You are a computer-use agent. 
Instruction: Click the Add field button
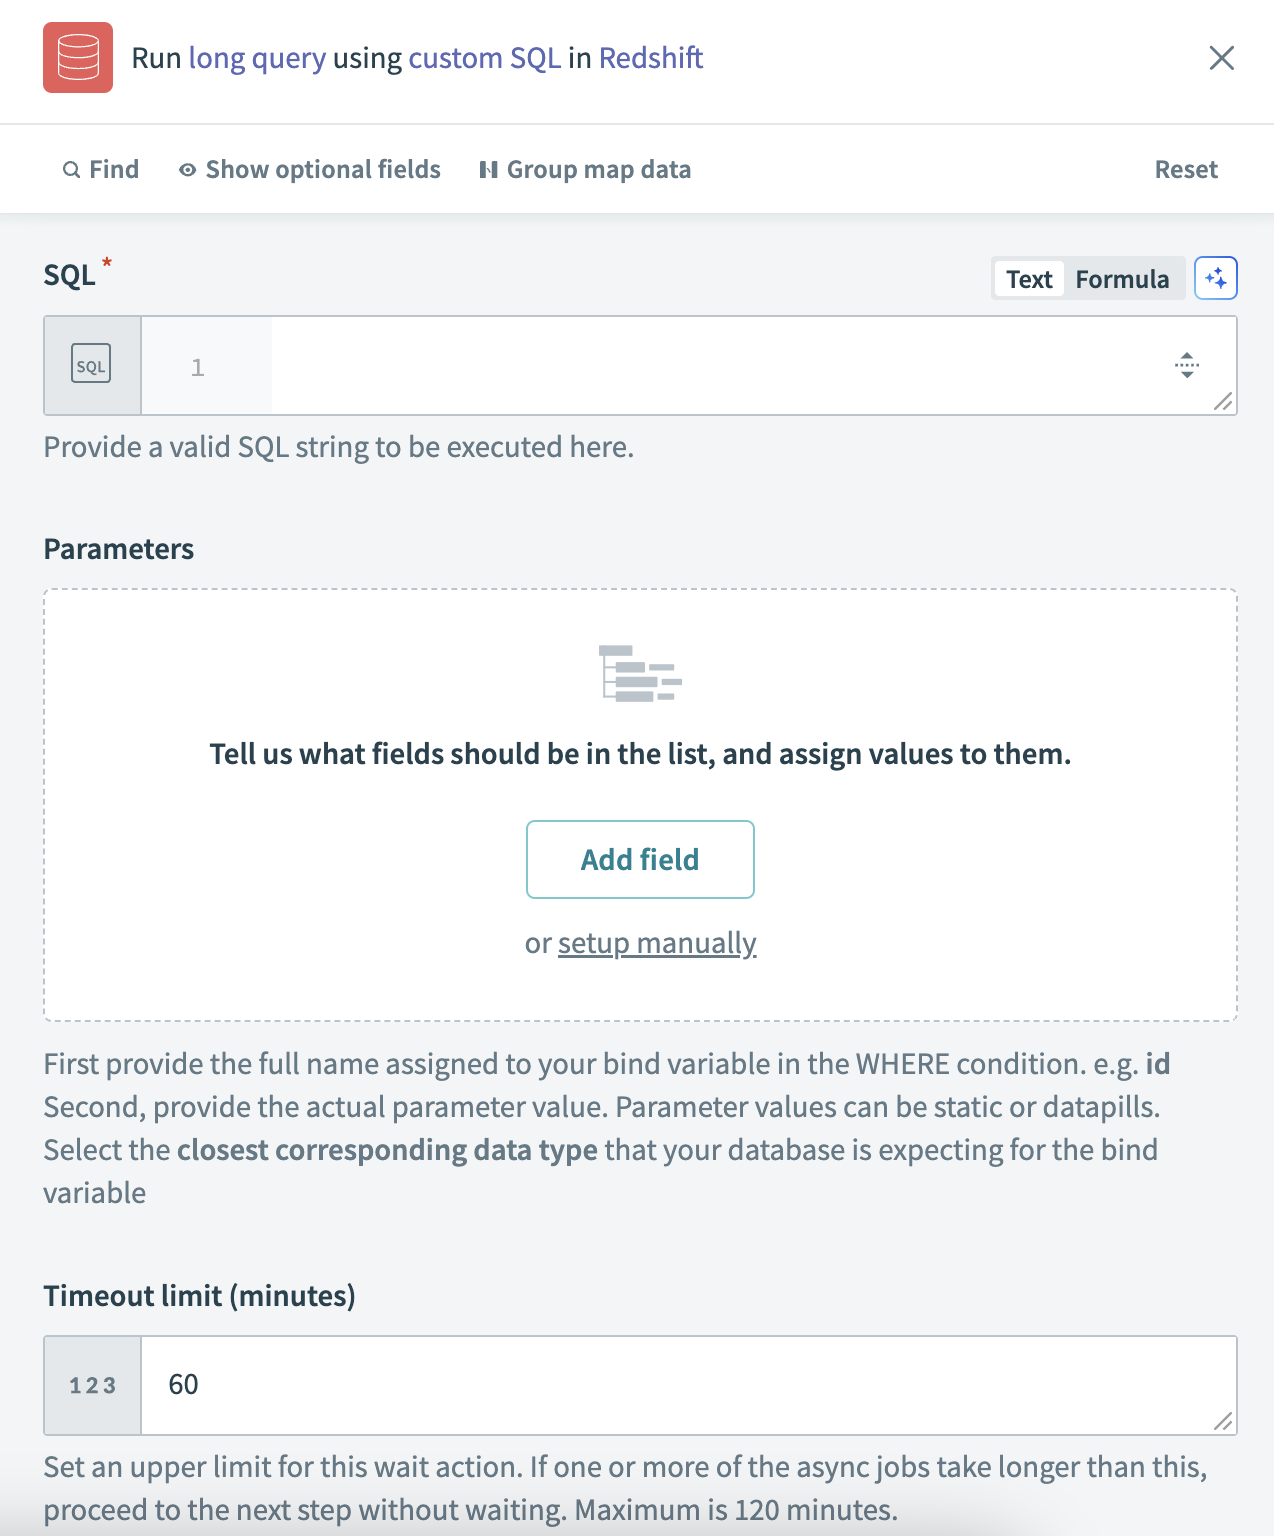pyautogui.click(x=640, y=859)
